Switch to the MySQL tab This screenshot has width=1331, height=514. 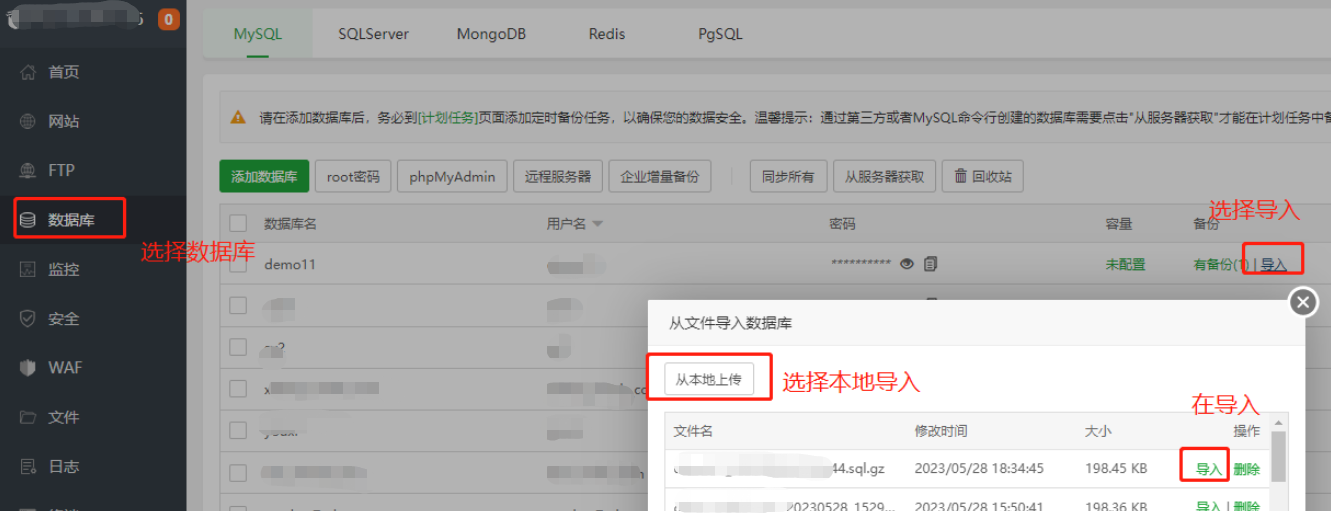pyautogui.click(x=258, y=33)
